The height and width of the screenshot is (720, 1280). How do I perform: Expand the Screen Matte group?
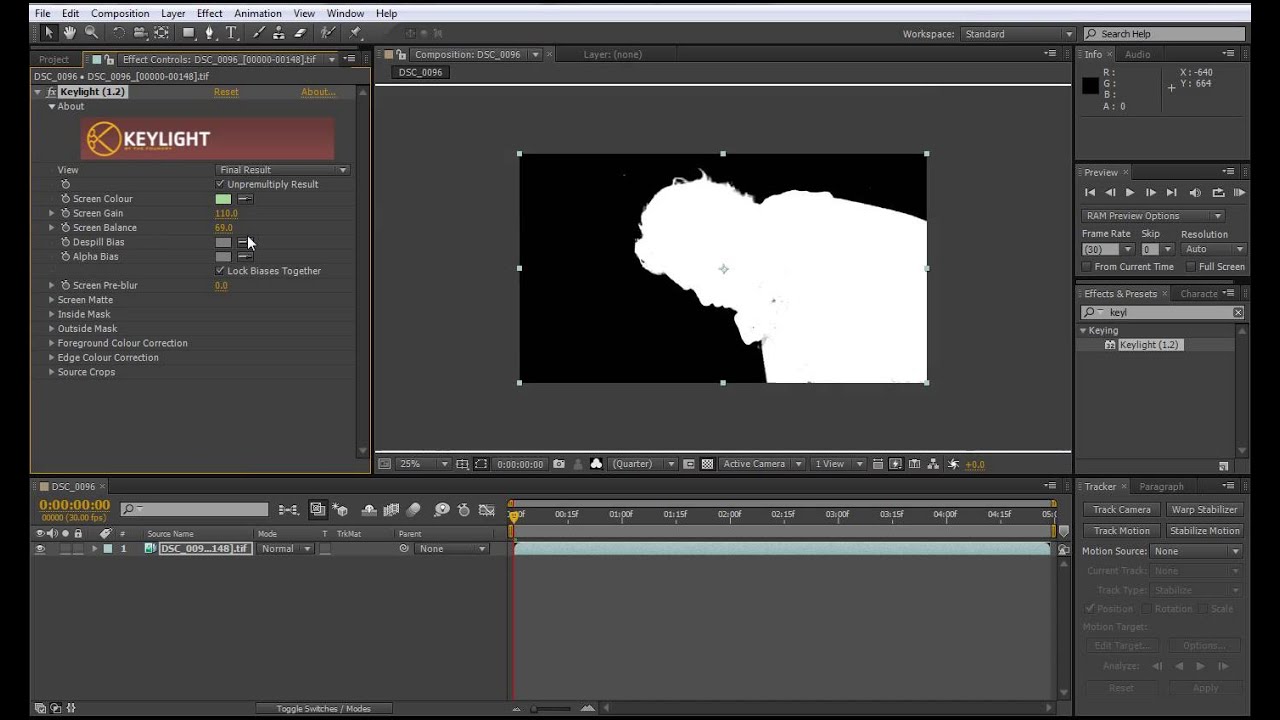[52, 300]
